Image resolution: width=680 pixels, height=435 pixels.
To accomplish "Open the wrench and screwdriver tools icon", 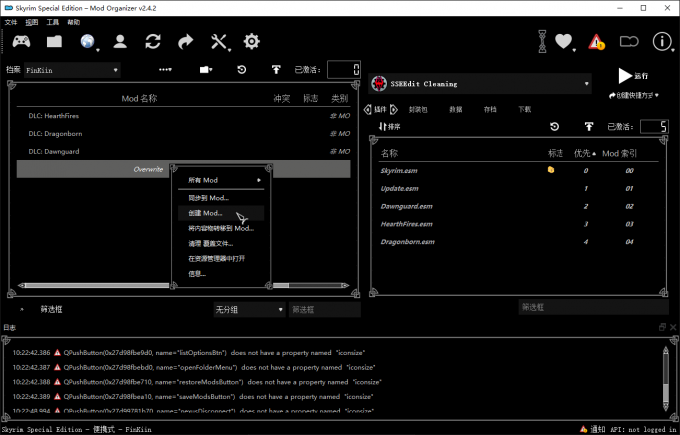I will 219,42.
